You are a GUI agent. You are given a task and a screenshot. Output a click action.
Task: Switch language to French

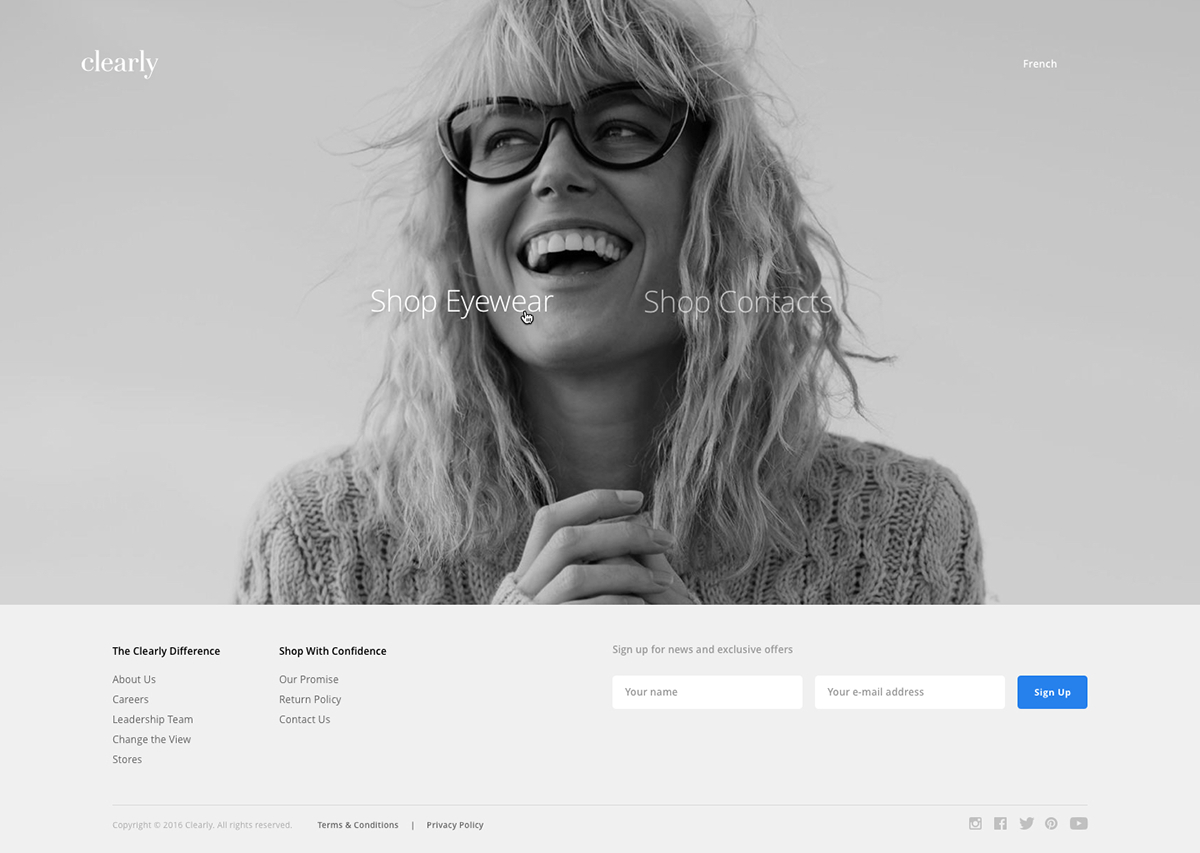click(1039, 64)
